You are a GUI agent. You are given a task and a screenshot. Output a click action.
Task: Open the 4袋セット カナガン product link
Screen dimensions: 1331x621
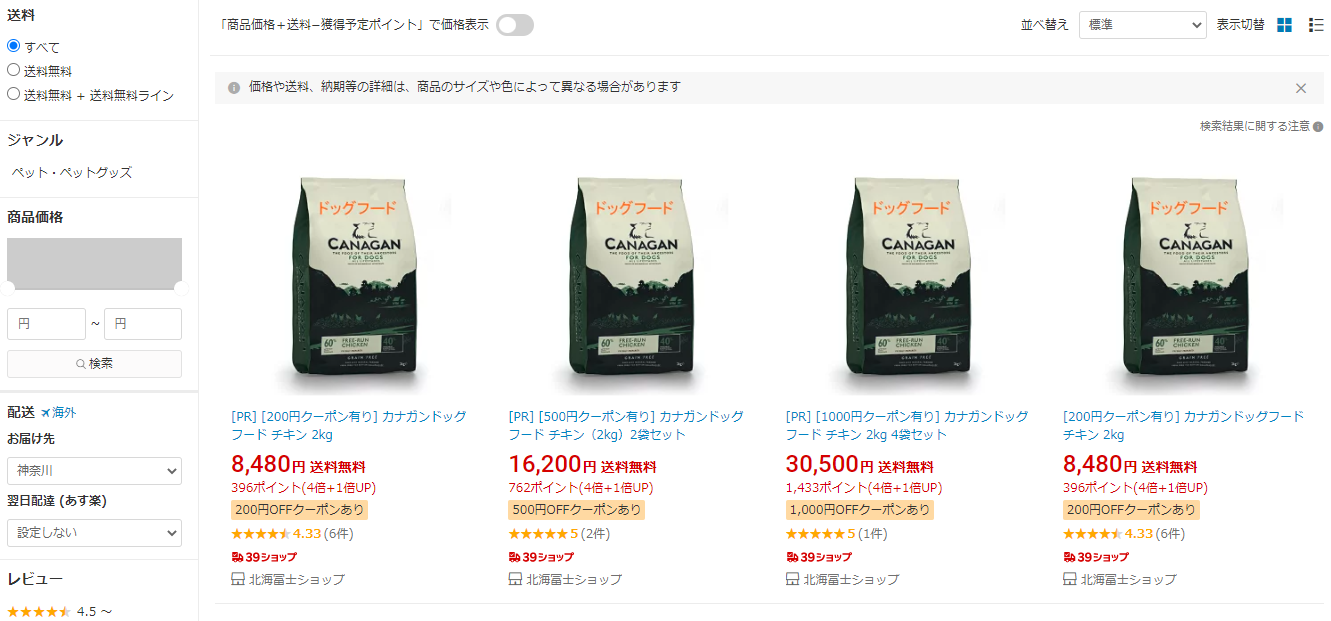point(906,425)
